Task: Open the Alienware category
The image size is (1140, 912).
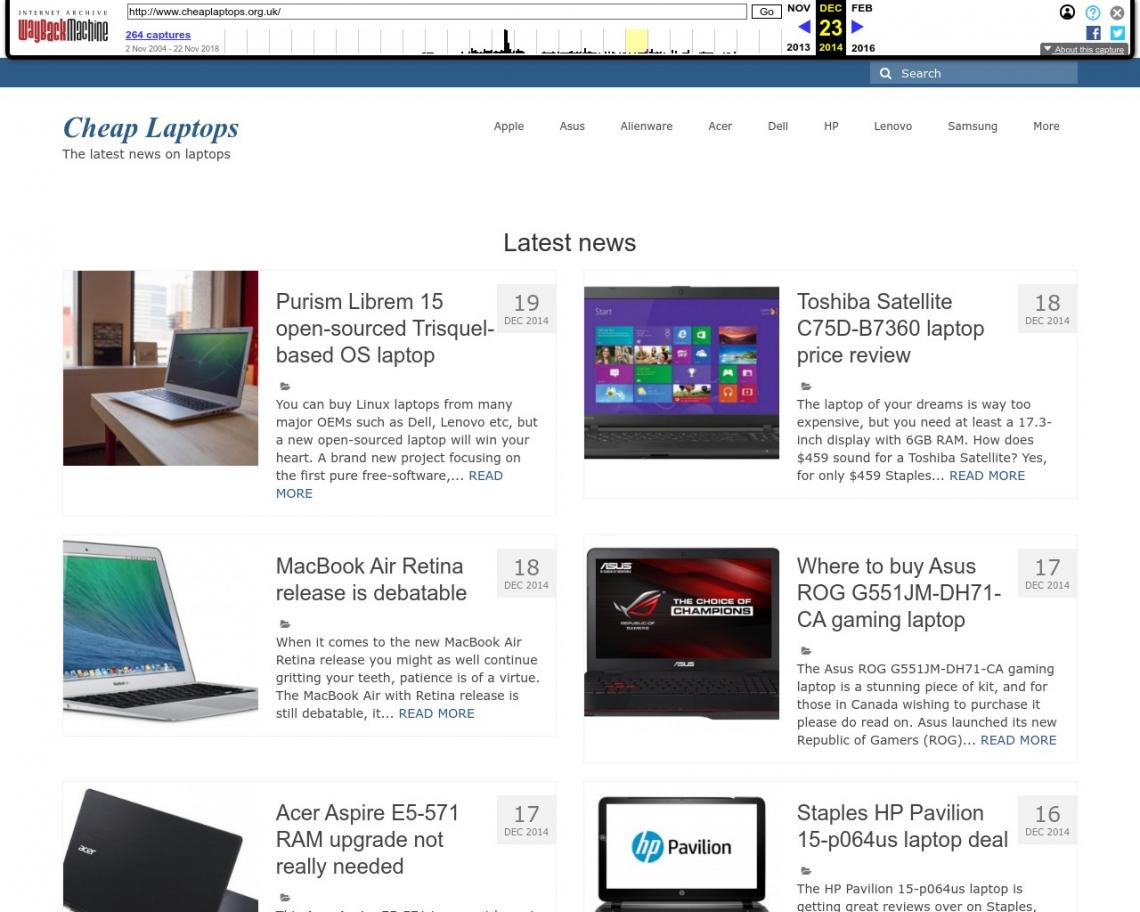Action: pyautogui.click(x=646, y=126)
